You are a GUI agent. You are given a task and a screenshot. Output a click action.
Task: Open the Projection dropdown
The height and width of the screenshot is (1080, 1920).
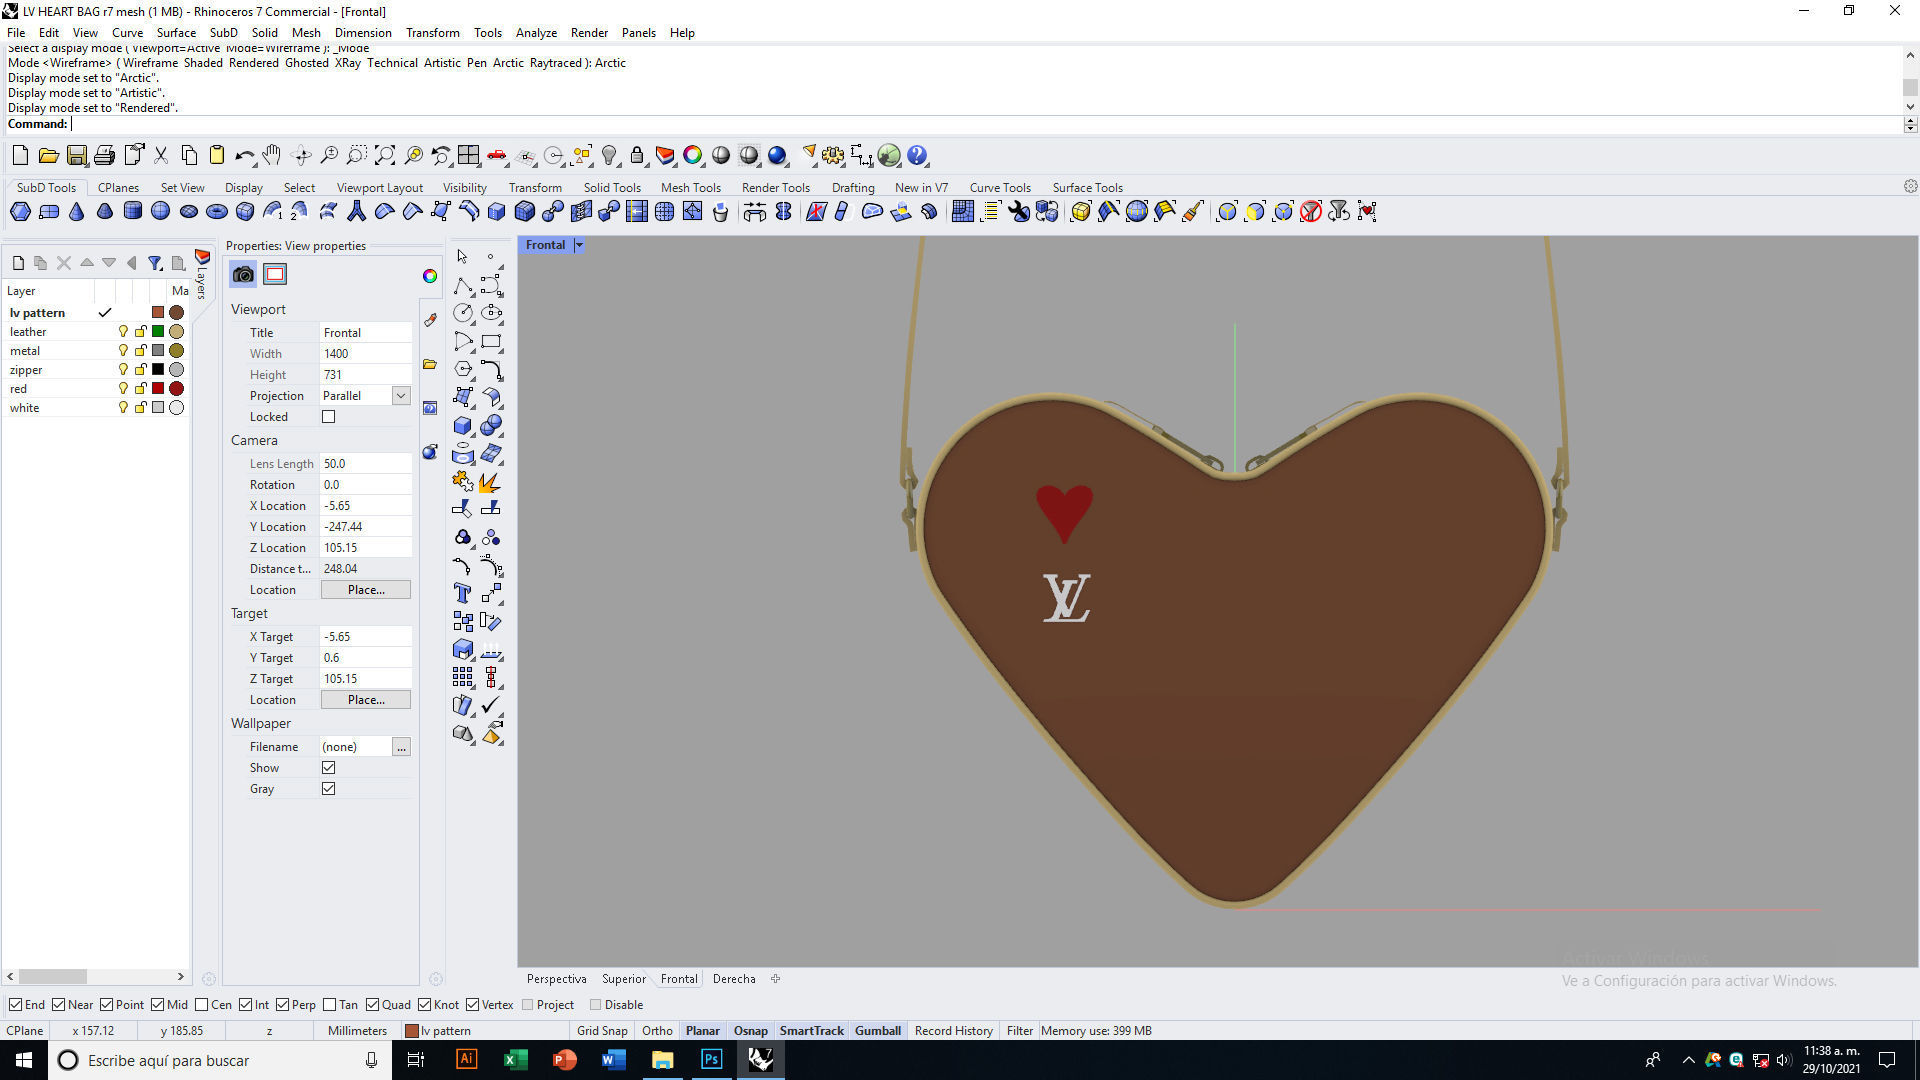pyautogui.click(x=401, y=396)
